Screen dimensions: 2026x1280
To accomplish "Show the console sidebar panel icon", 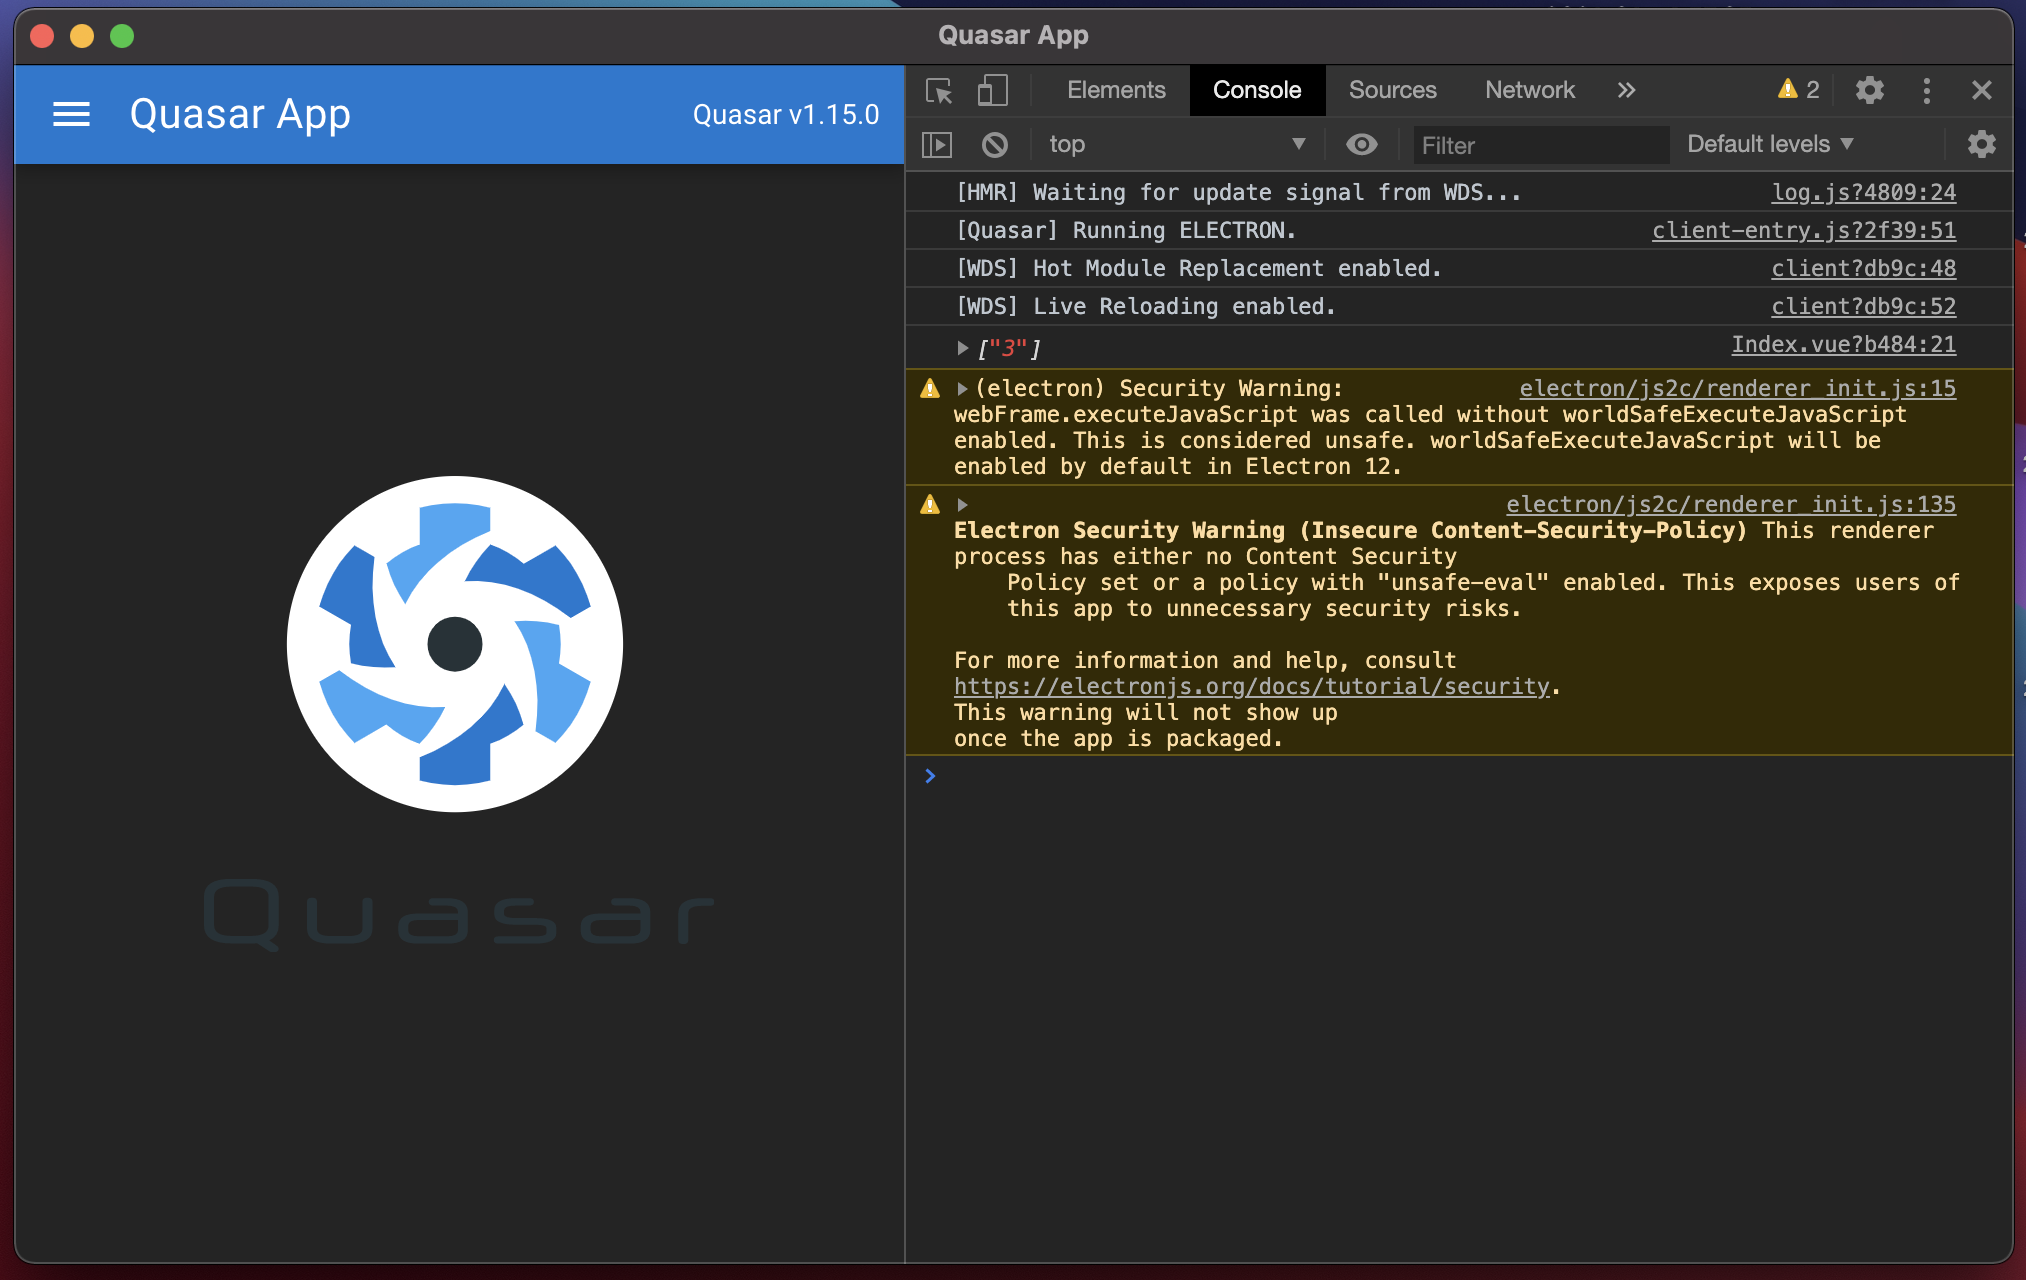I will coord(937,145).
